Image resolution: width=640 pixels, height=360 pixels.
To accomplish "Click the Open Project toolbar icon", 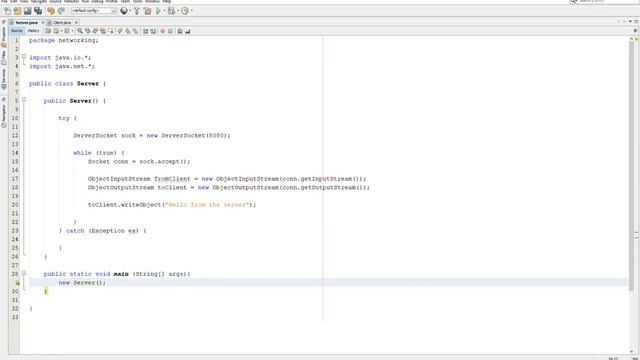I will pyautogui.click(x=28, y=11).
